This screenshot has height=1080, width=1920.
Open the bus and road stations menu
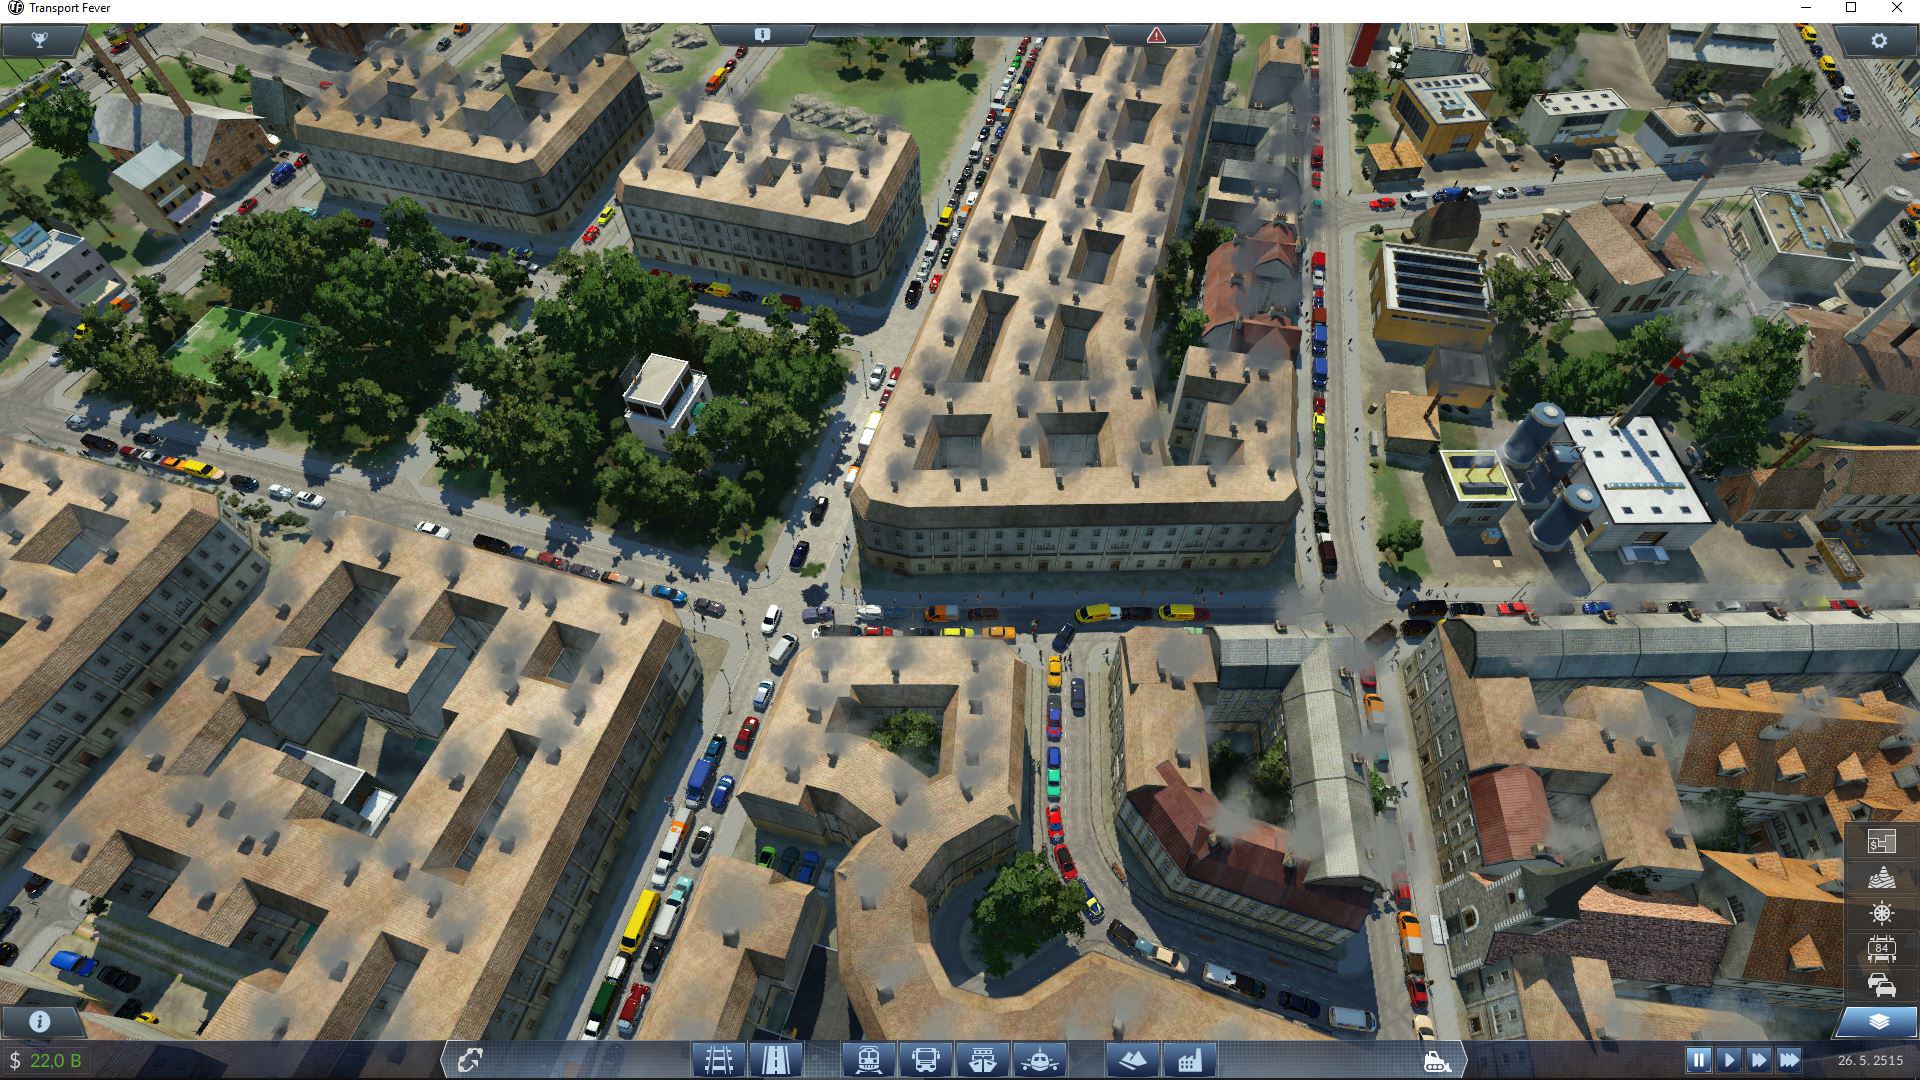point(925,1059)
